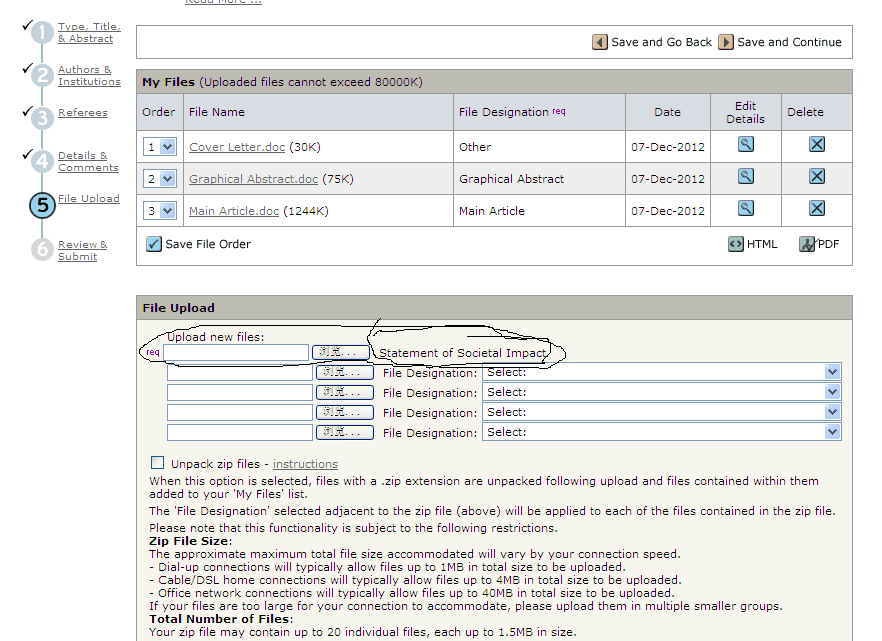Image resolution: width=882 pixels, height=641 pixels.
Task: Open order dropdown for Cover Letter.doc
Action: click(x=160, y=147)
